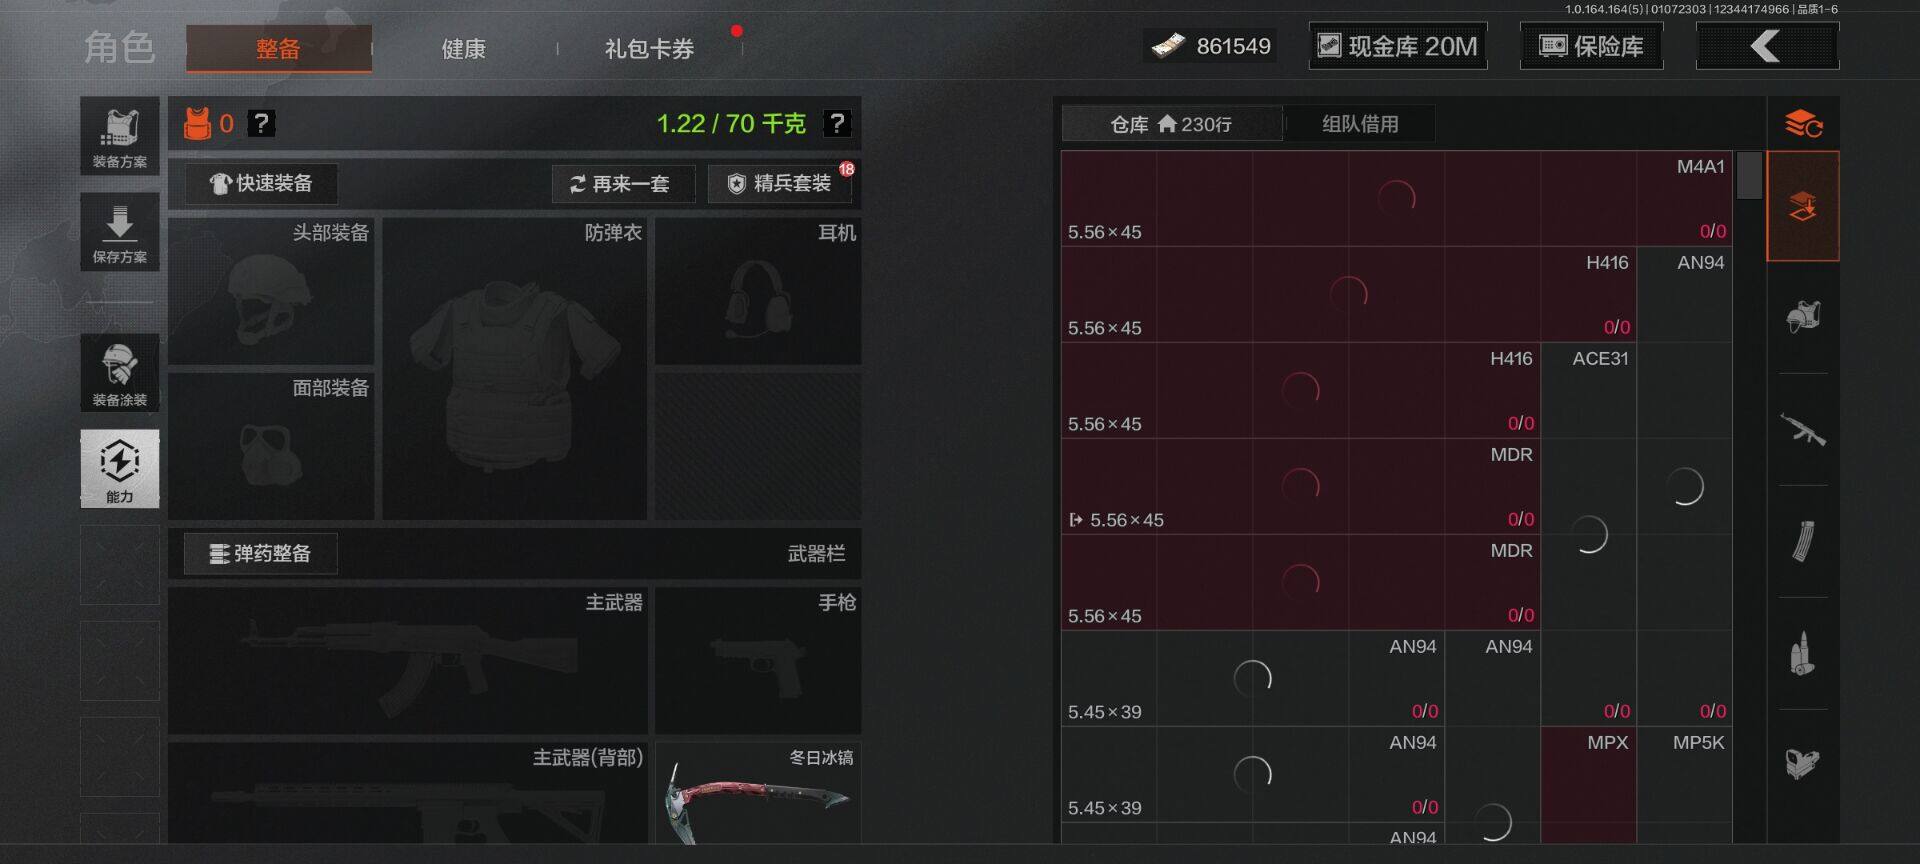Click the back arrow button

pyautogui.click(x=1767, y=46)
